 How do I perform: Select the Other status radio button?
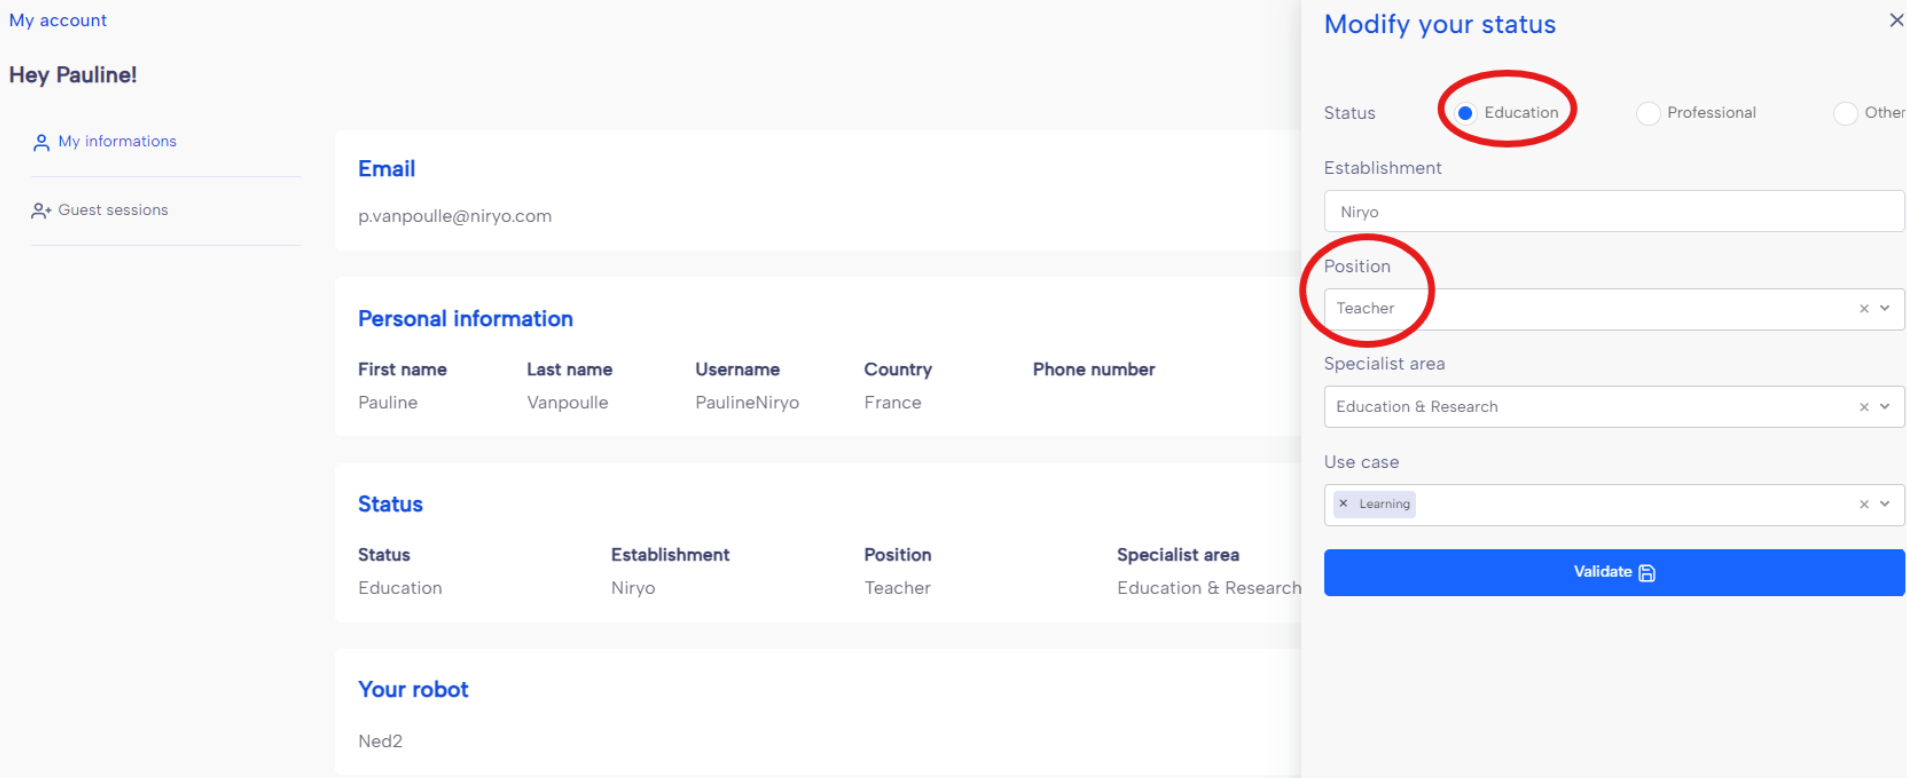click(1845, 113)
